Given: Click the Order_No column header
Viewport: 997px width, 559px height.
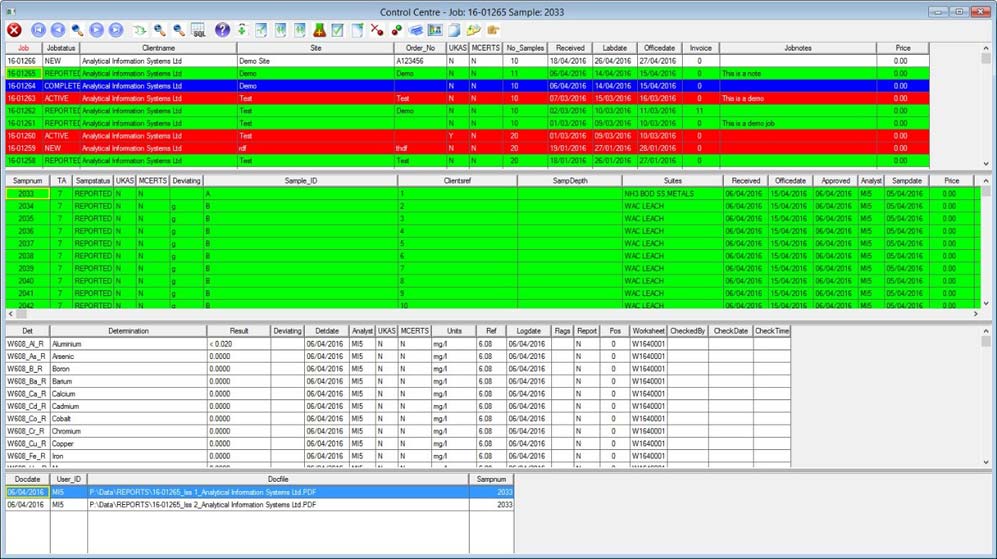Looking at the screenshot, I should (x=420, y=48).
